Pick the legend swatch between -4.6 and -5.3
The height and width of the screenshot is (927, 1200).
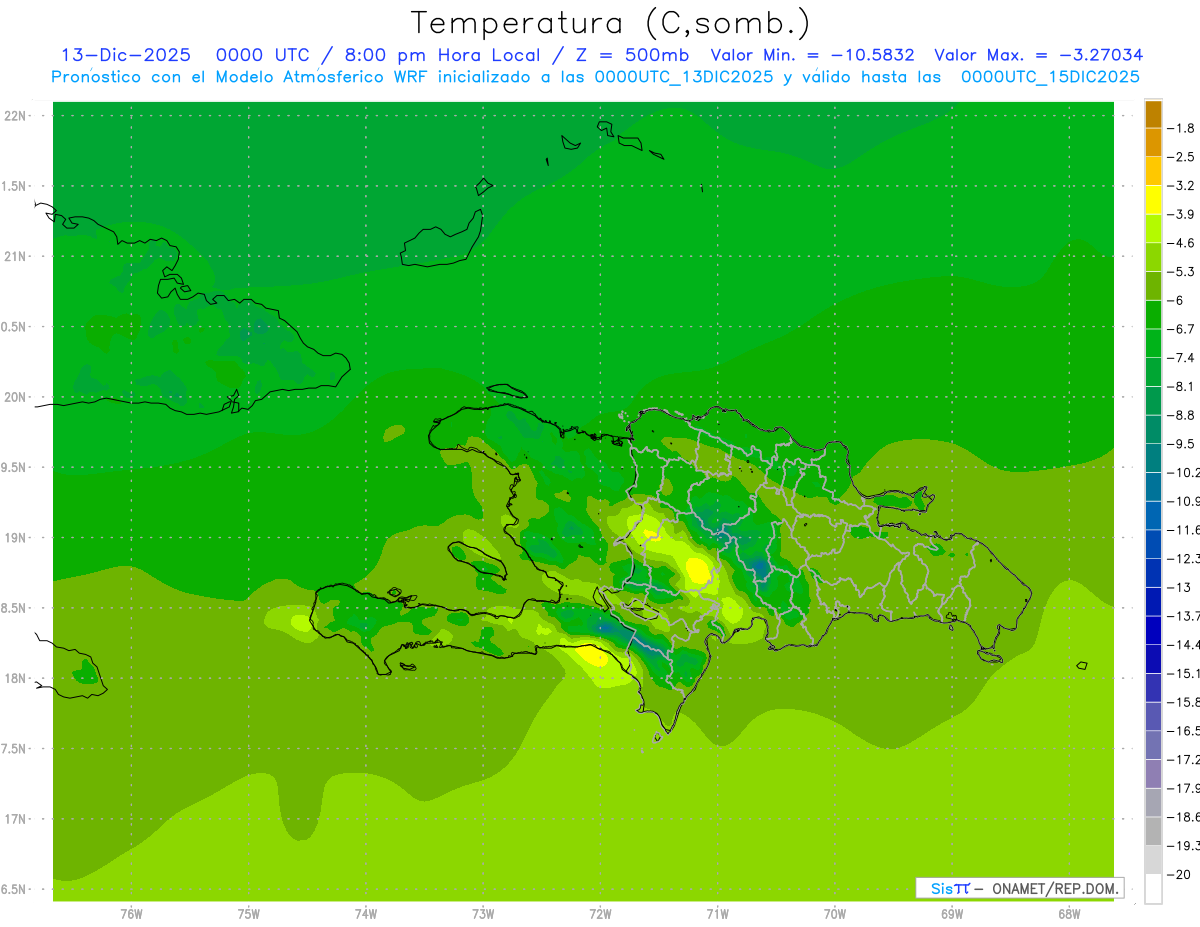pyautogui.click(x=1153, y=257)
